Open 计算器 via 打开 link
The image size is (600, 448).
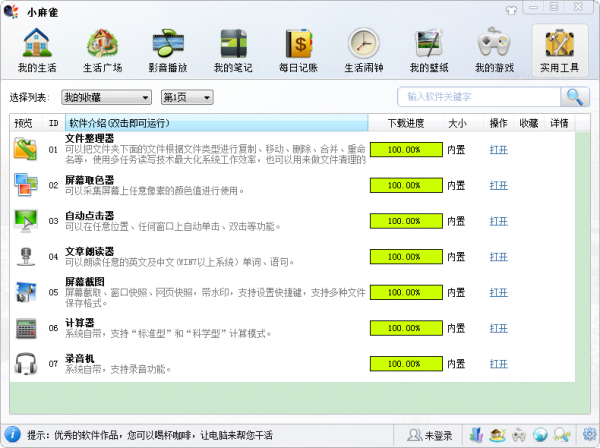(x=499, y=328)
